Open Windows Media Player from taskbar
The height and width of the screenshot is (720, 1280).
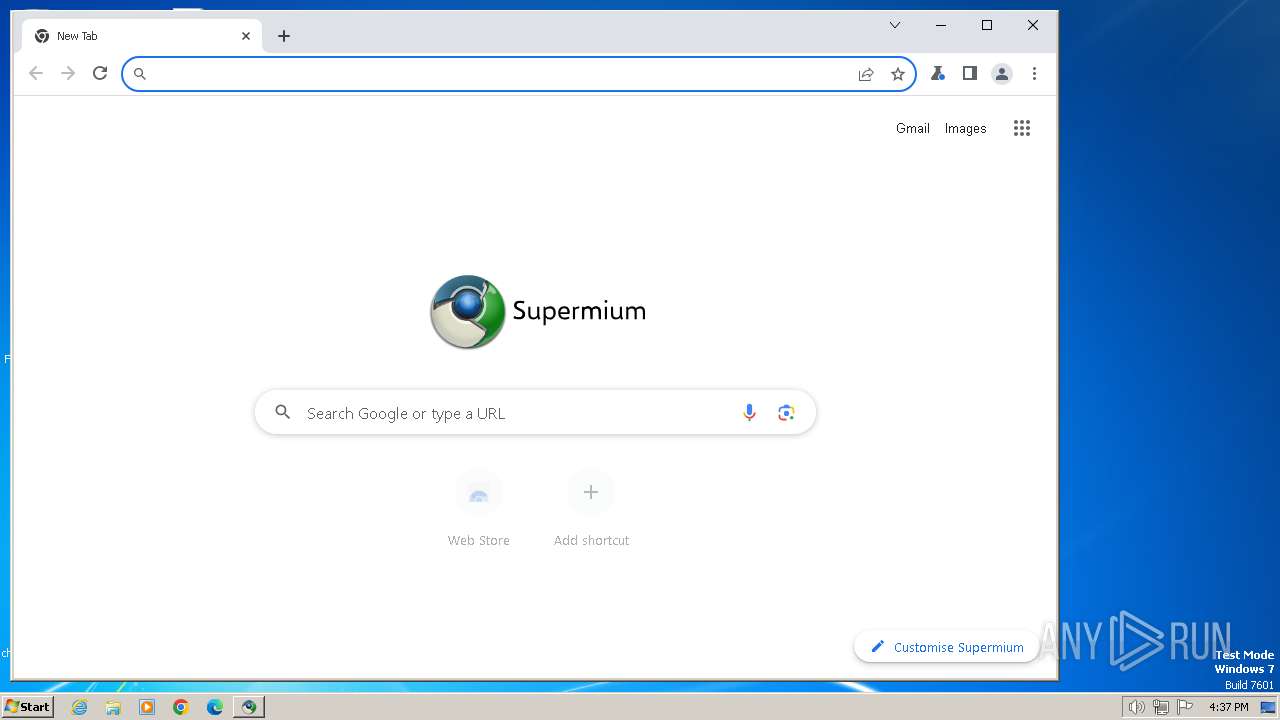tap(147, 707)
